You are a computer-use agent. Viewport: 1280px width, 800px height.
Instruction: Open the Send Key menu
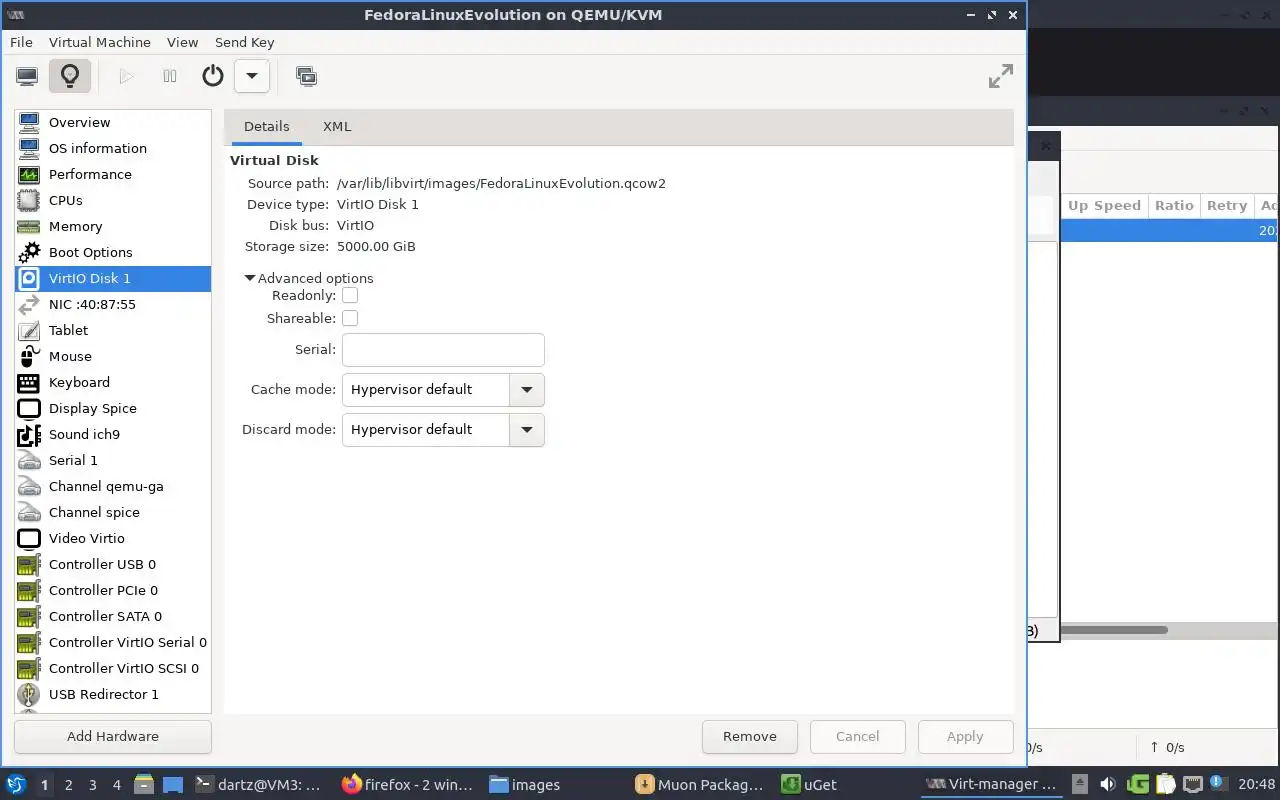244,42
